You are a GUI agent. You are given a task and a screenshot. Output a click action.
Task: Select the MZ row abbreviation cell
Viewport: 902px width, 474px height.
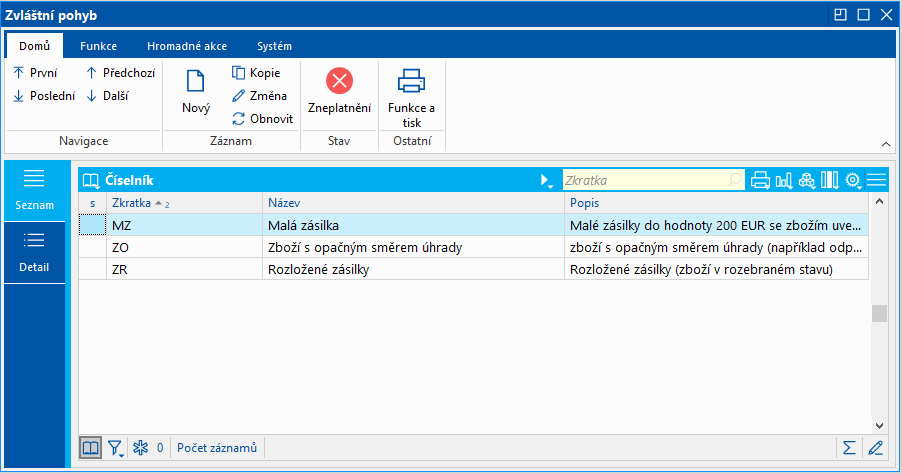(185, 225)
